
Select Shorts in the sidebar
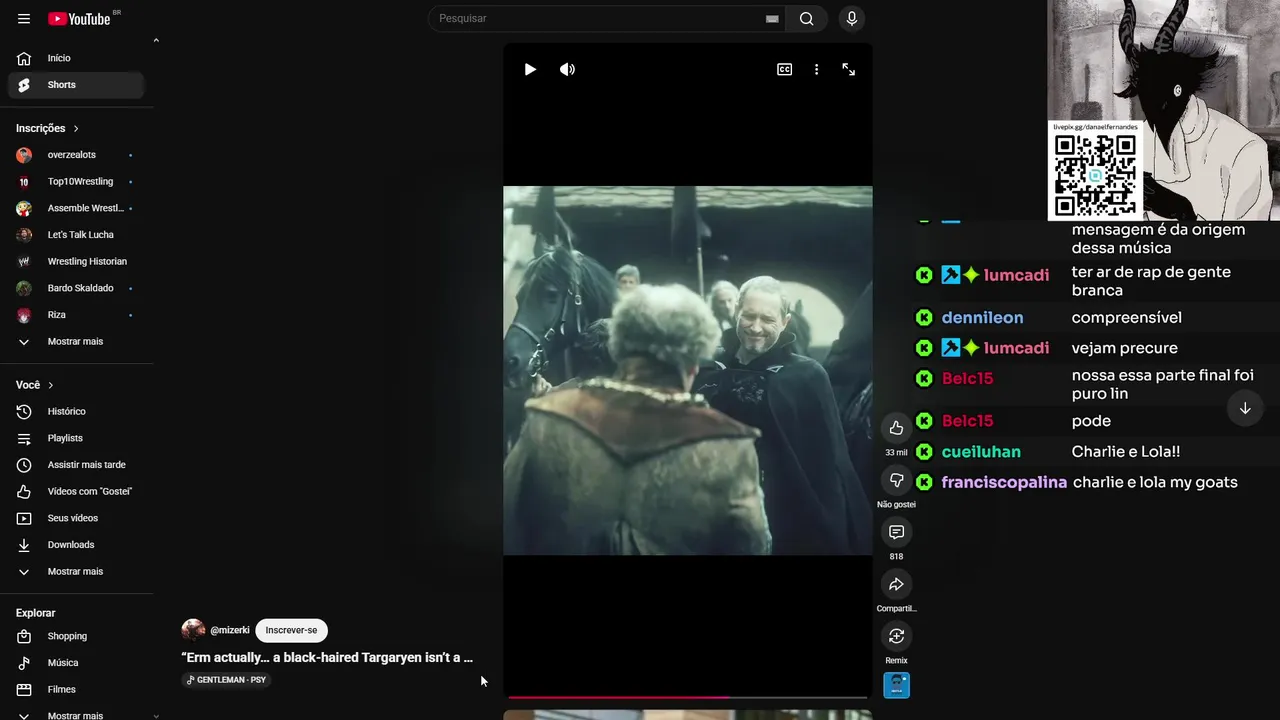[76, 85]
